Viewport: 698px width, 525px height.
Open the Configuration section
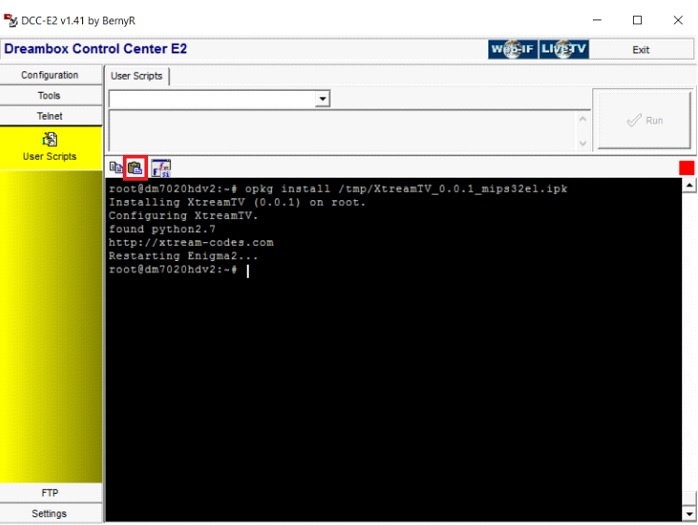pyautogui.click(x=50, y=75)
